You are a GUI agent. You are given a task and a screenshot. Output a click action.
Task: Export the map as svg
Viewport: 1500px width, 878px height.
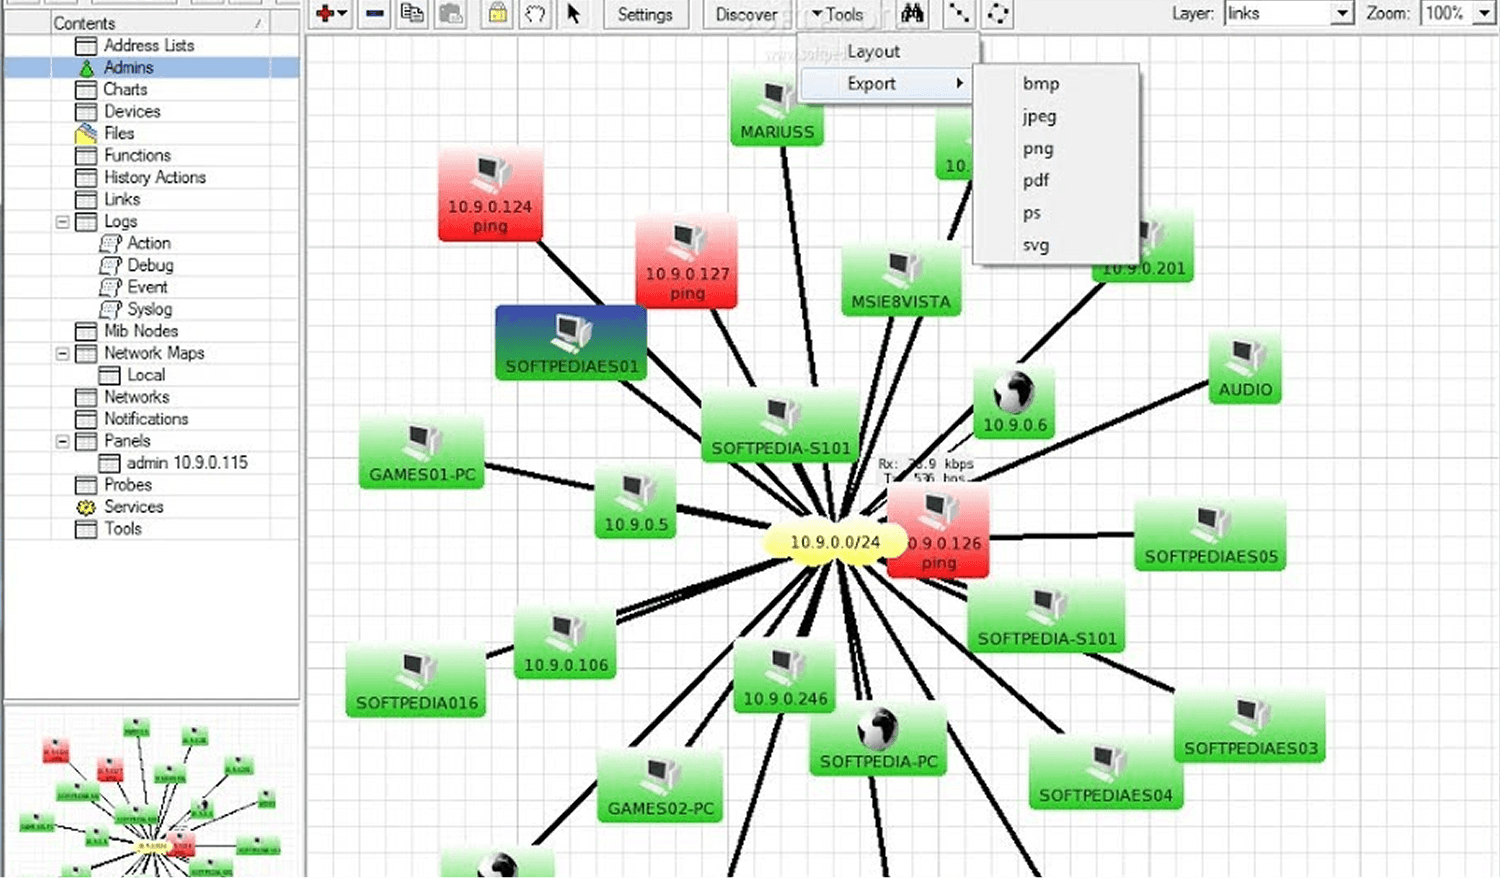[x=1036, y=245]
